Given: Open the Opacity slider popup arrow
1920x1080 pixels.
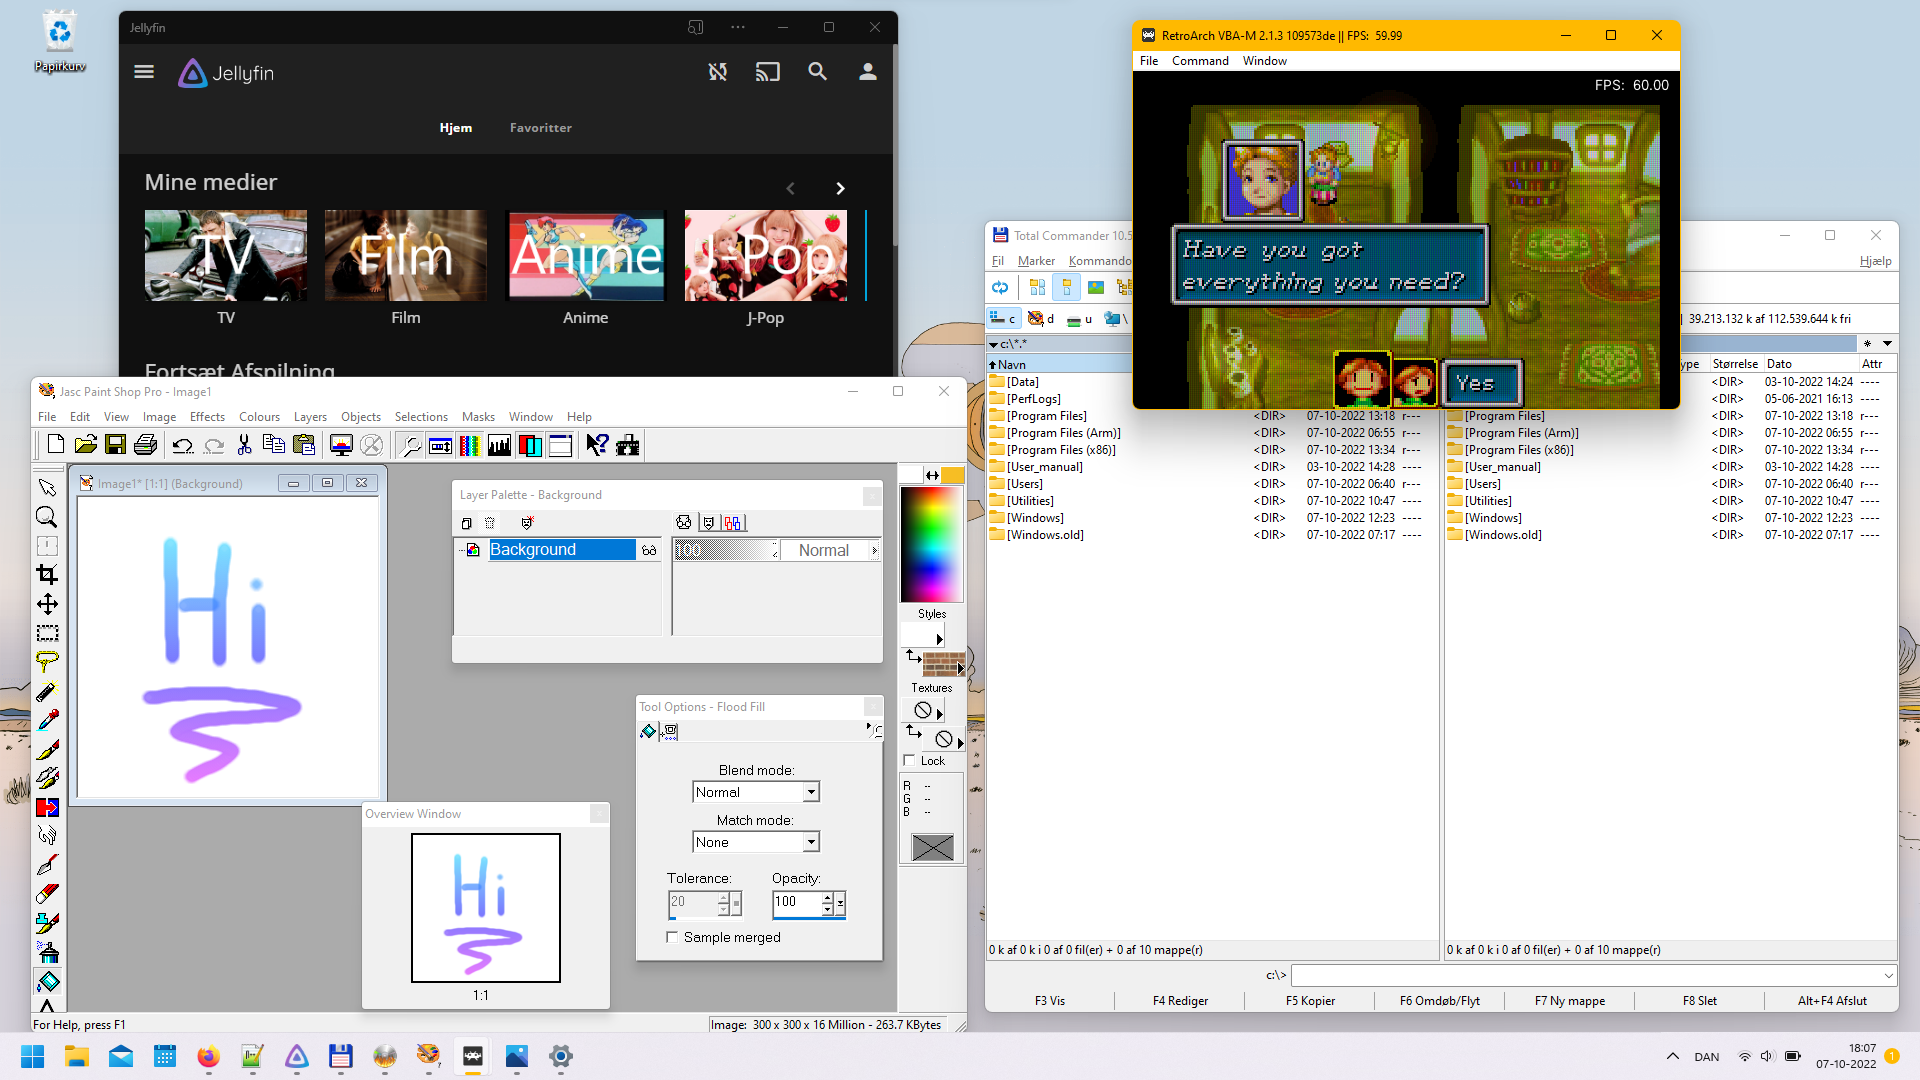Looking at the screenshot, I should coord(840,903).
